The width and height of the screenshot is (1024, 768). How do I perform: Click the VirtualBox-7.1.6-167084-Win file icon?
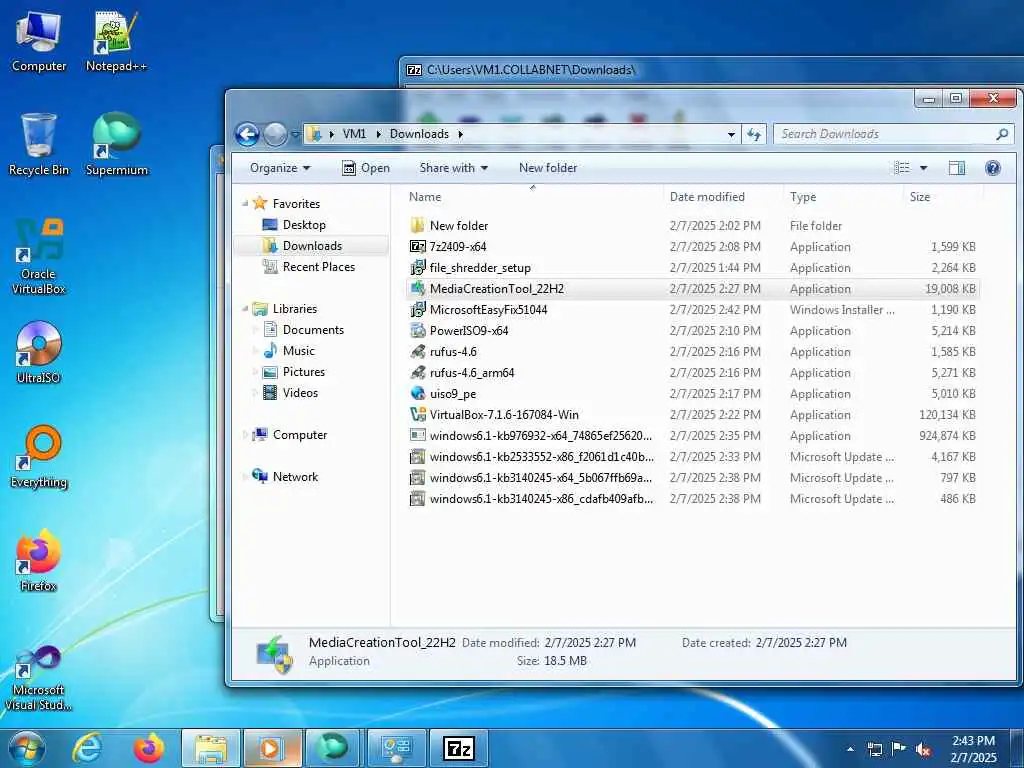[417, 415]
